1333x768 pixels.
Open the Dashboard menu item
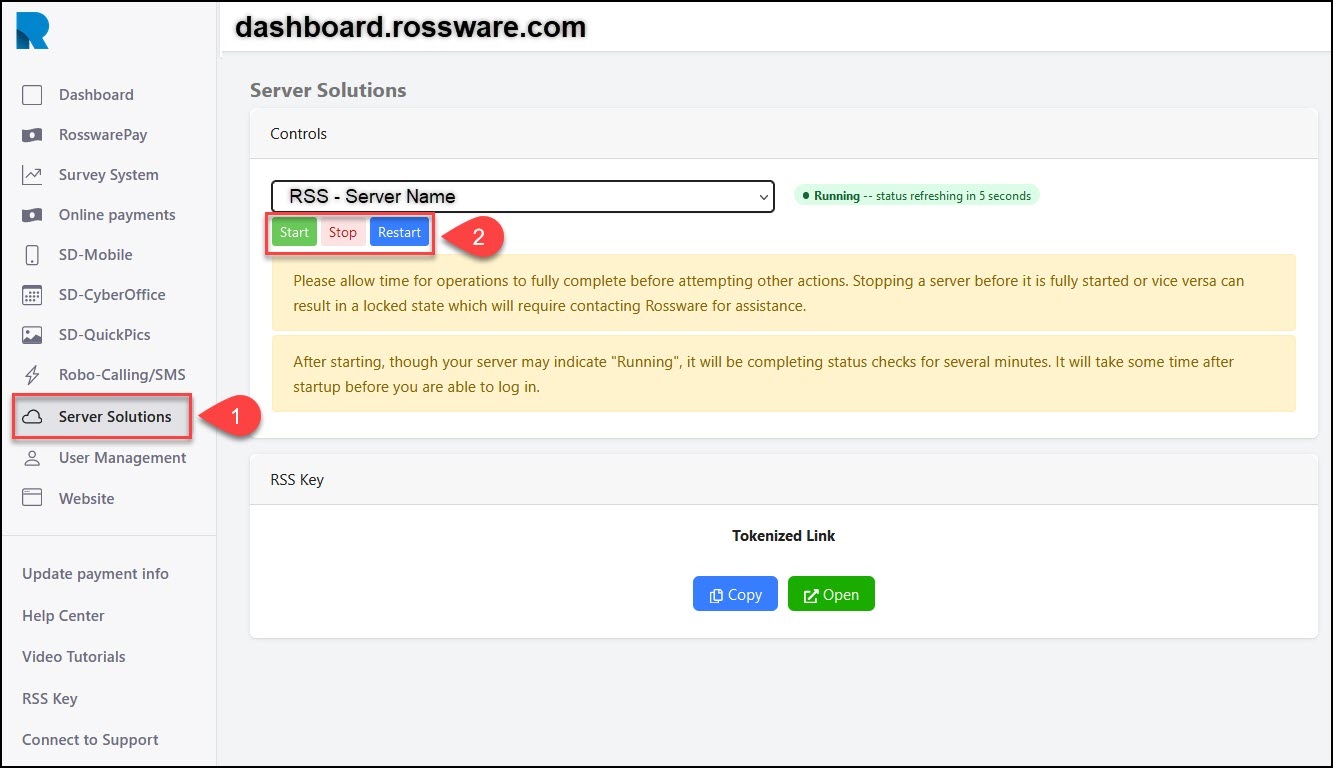96,95
